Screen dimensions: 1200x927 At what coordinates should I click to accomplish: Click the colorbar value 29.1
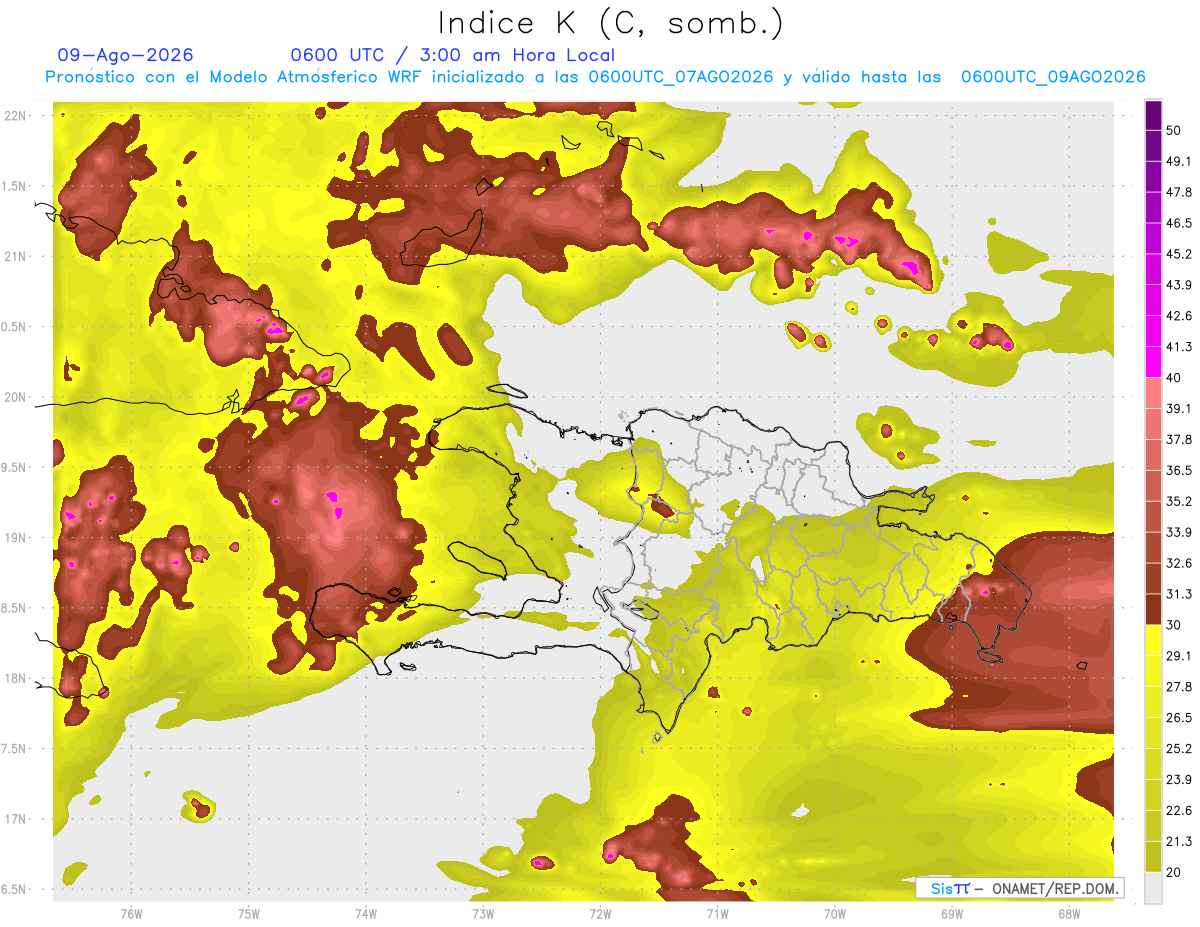click(x=1179, y=656)
